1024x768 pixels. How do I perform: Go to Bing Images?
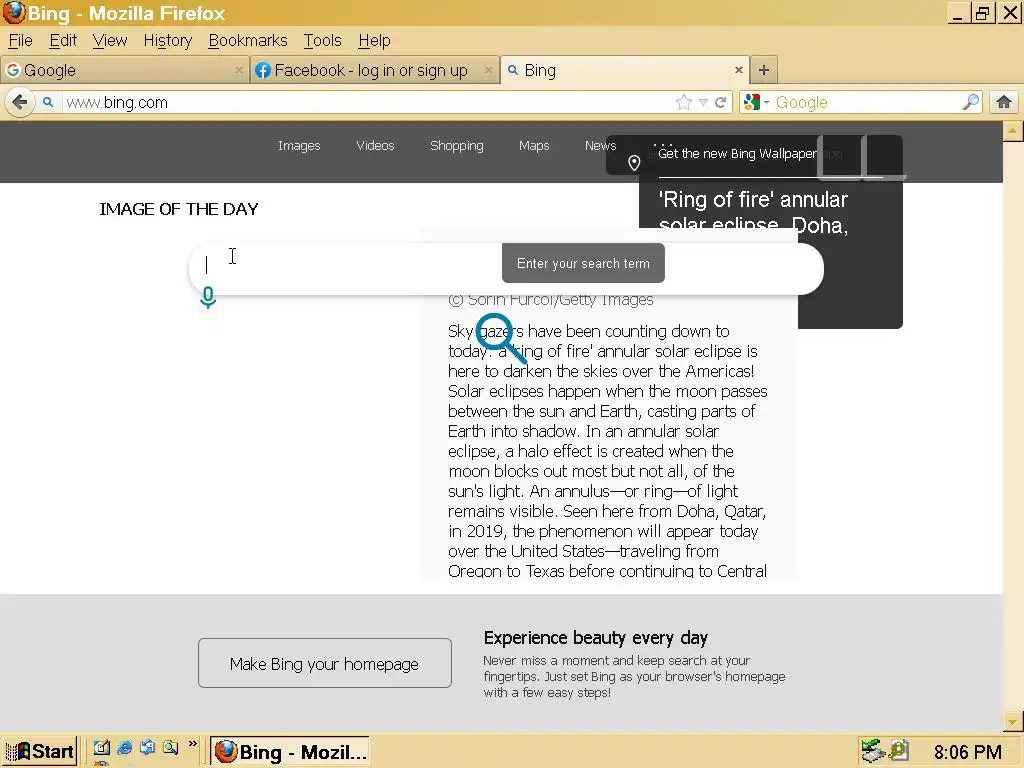pos(299,146)
